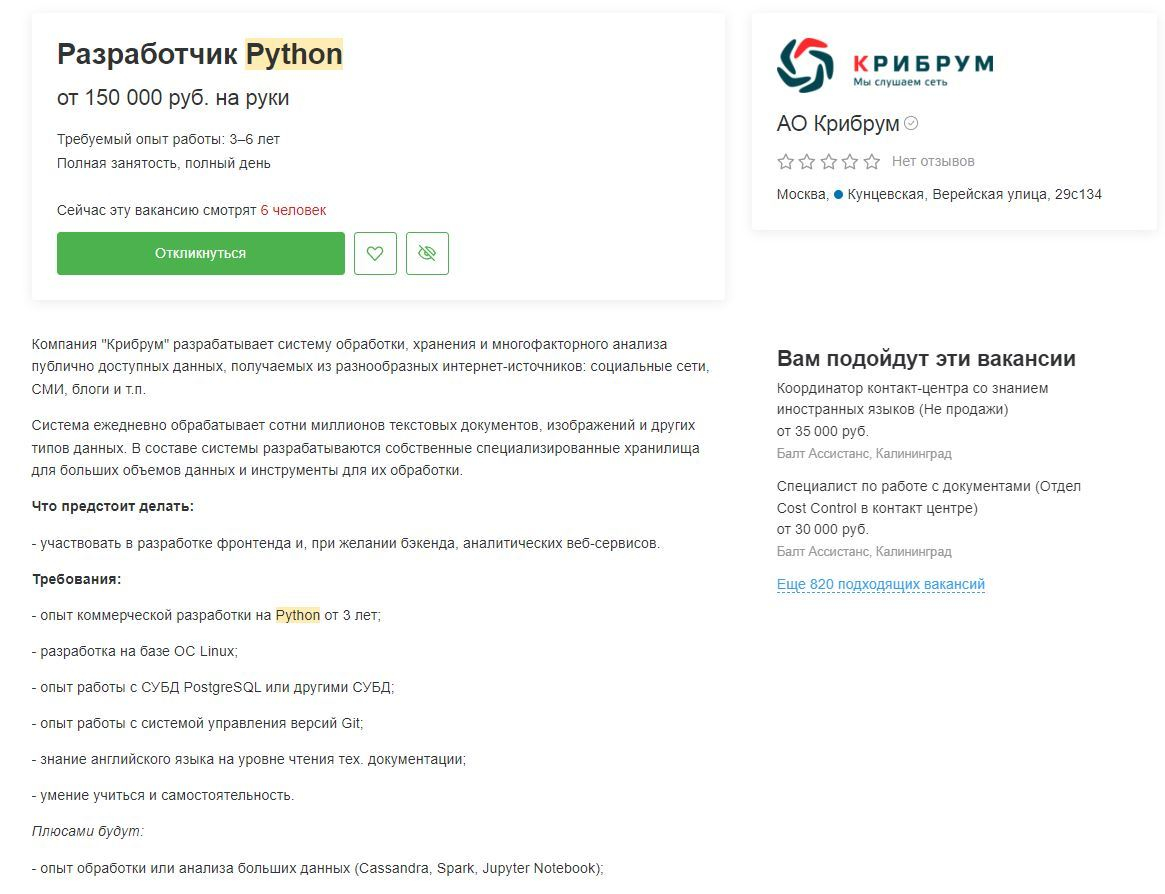Click the 6 человек viewers text
This screenshot has height=894, width=1165.
(293, 210)
